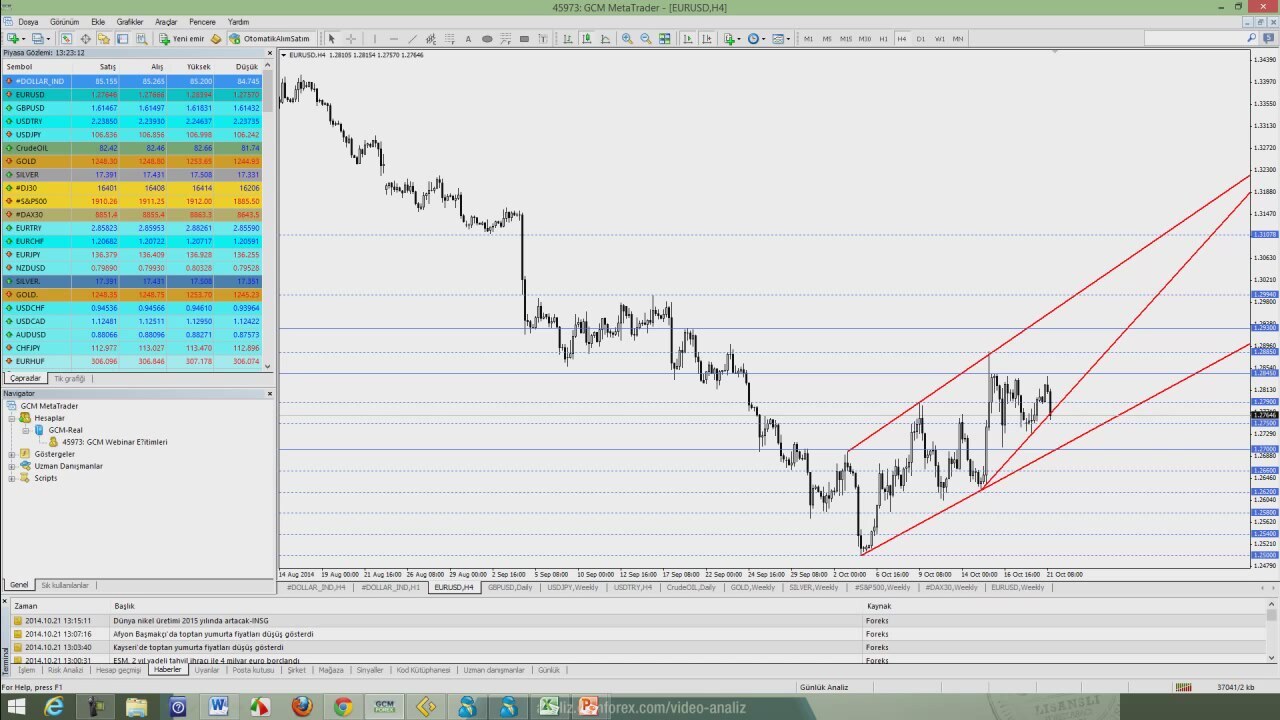Open the templates dropdown
The height and width of the screenshot is (720, 1280).
coord(781,39)
